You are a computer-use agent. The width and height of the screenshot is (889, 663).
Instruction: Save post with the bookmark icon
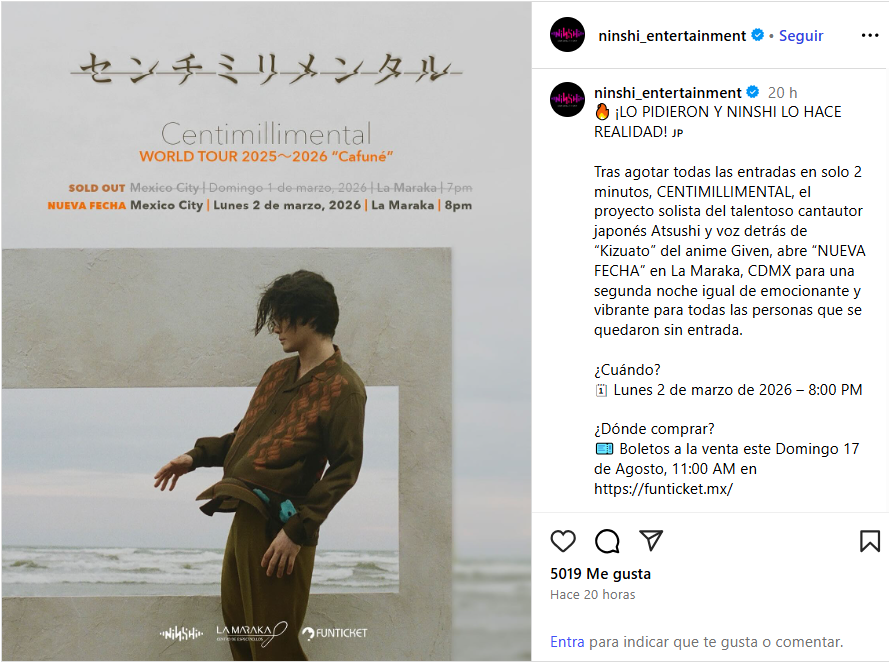(869, 541)
